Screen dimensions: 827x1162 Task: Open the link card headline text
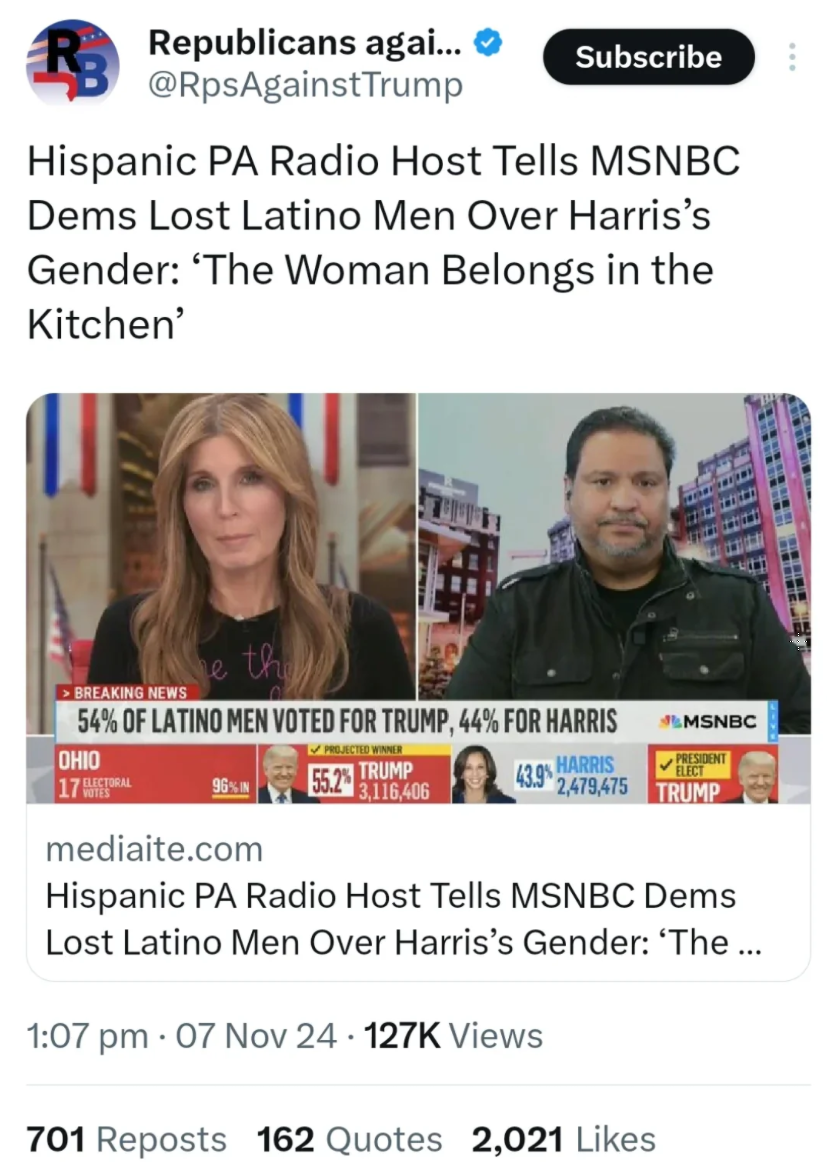click(x=403, y=919)
